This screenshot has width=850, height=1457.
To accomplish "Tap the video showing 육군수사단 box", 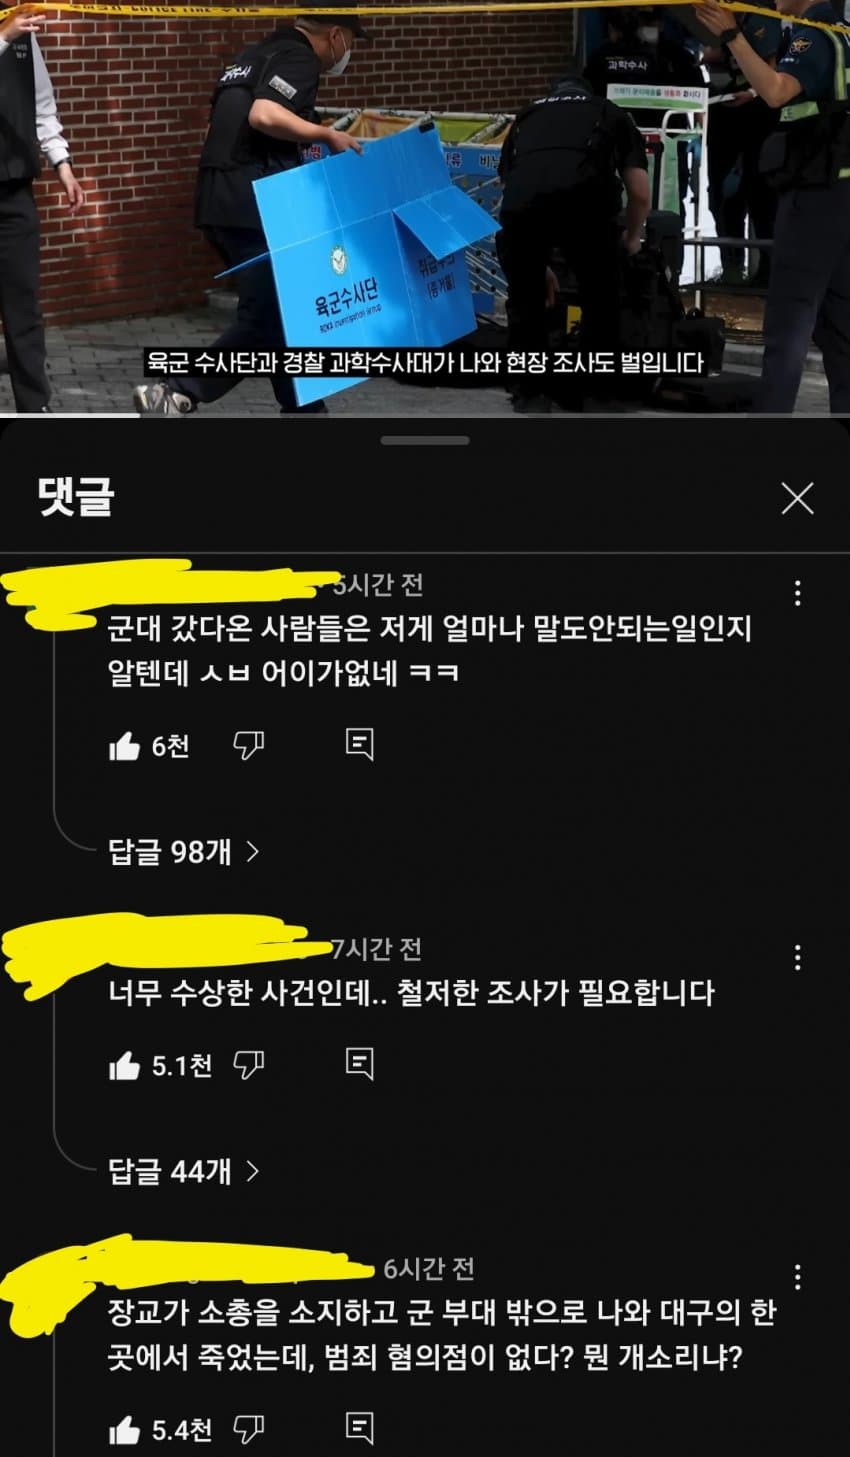I will tap(425, 204).
